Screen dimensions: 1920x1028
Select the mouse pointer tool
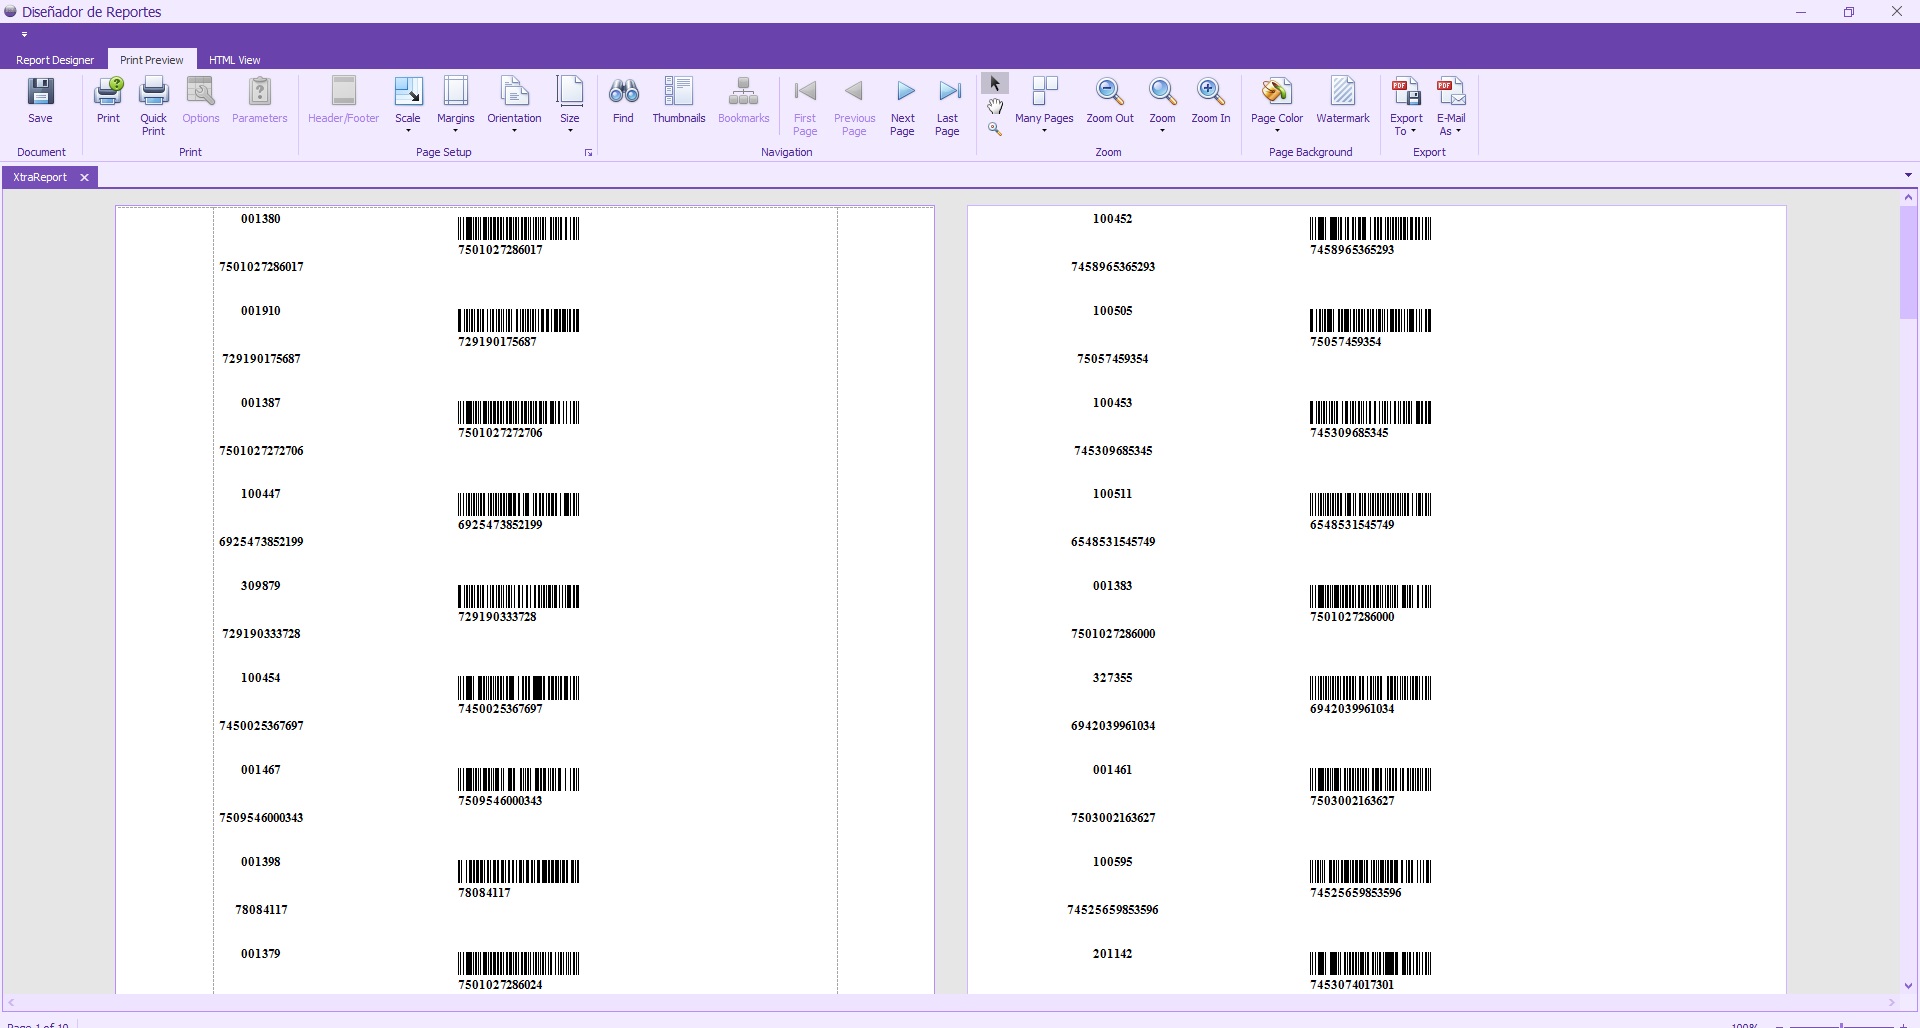995,84
